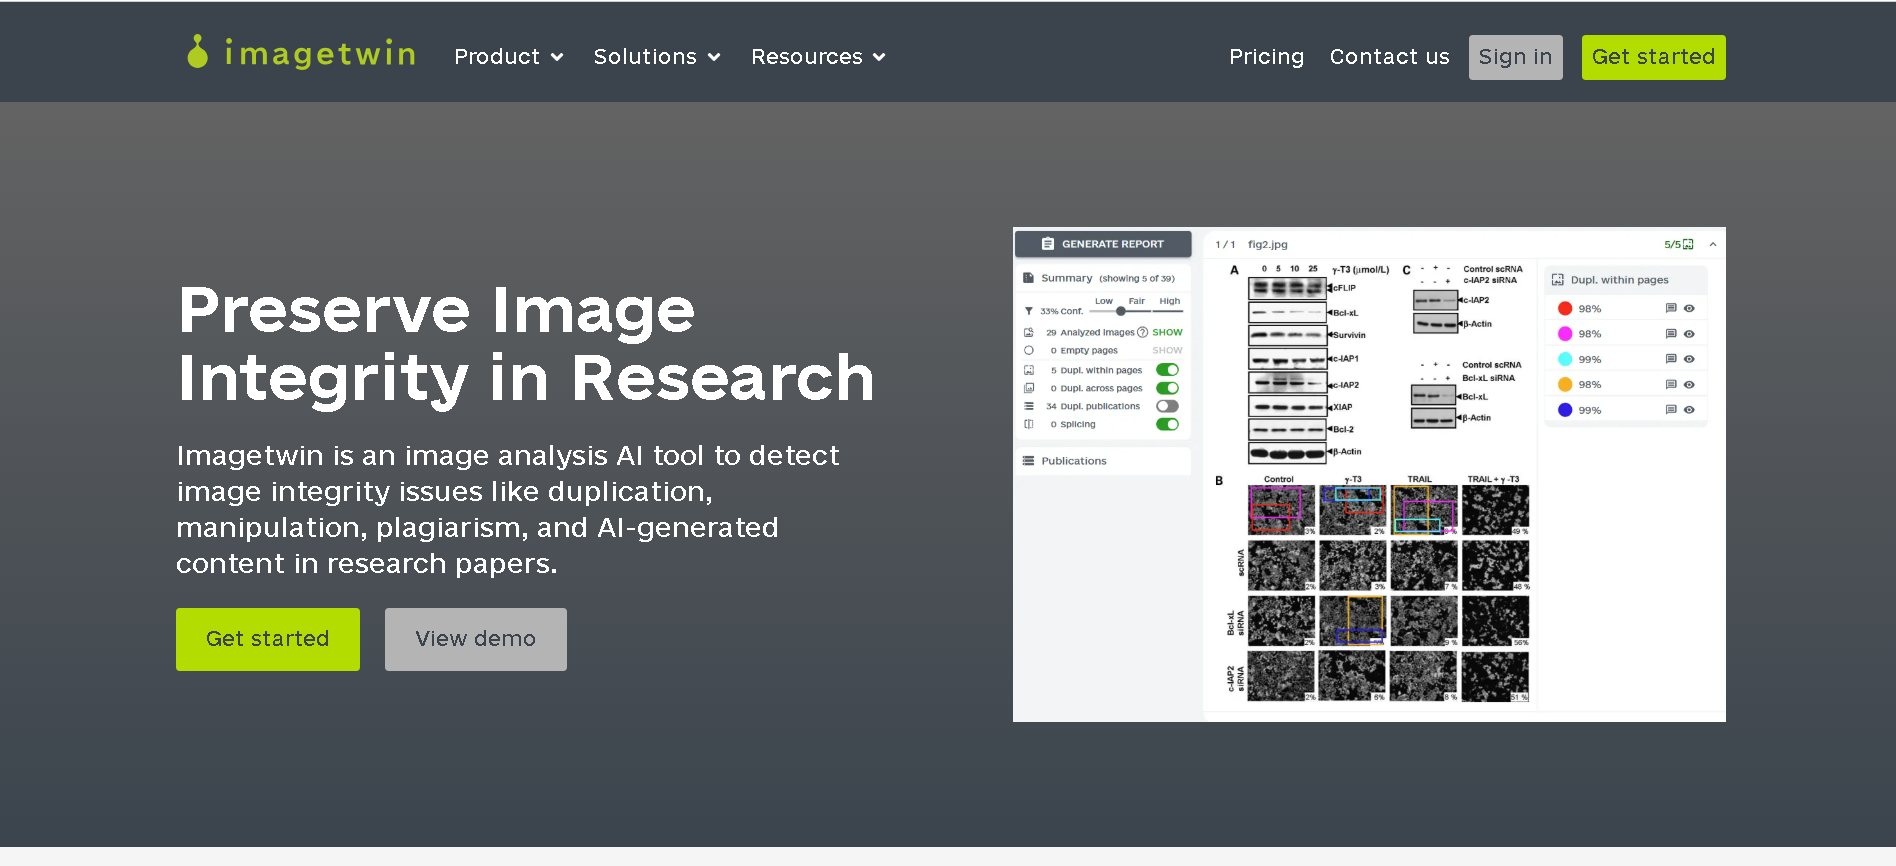Turn off the Splicing toggle
1896x866 pixels.
pyautogui.click(x=1167, y=424)
